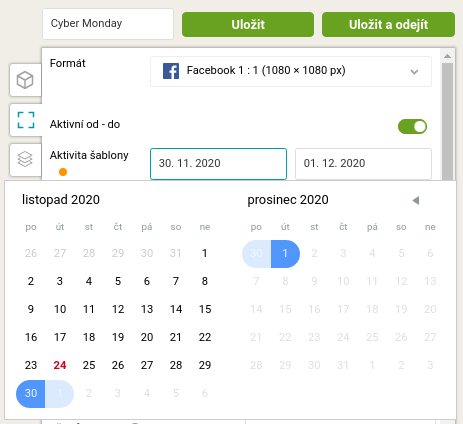This screenshot has width=463, height=424.
Task: Click the Uložit button
Action: (x=248, y=25)
